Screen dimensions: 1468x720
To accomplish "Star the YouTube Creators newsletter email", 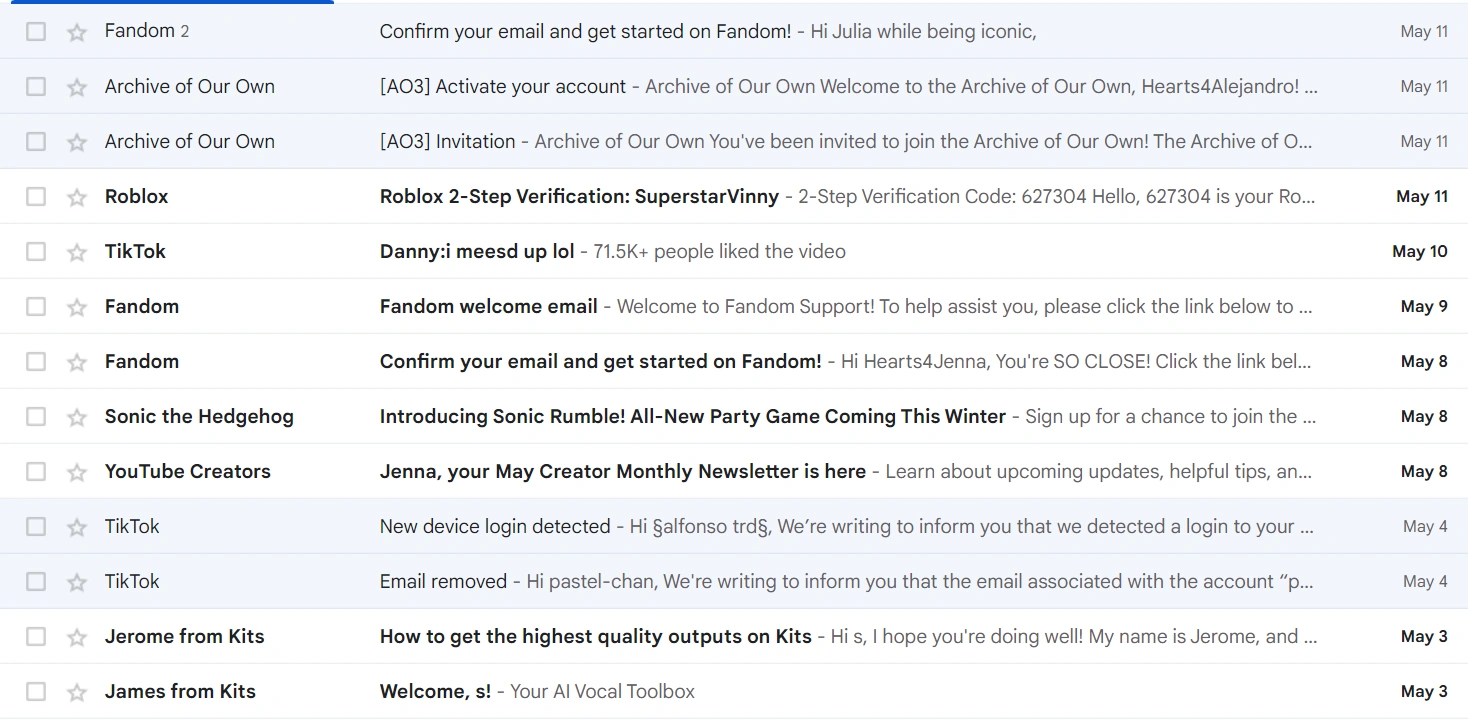I will pos(77,472).
